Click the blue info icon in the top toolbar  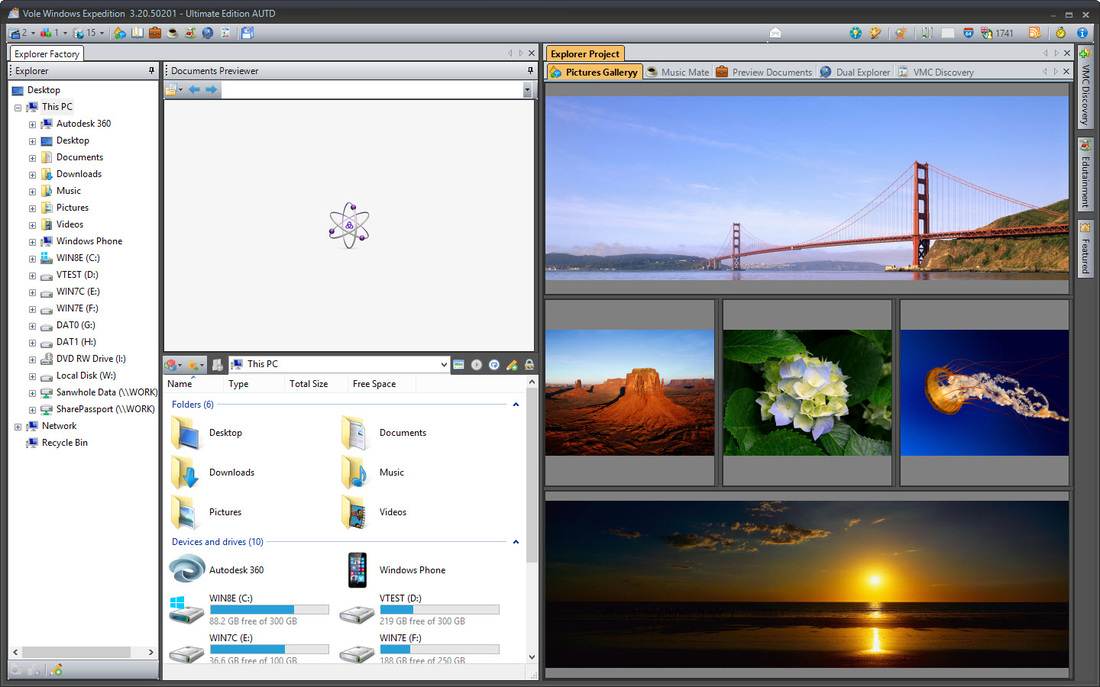(x=1082, y=33)
